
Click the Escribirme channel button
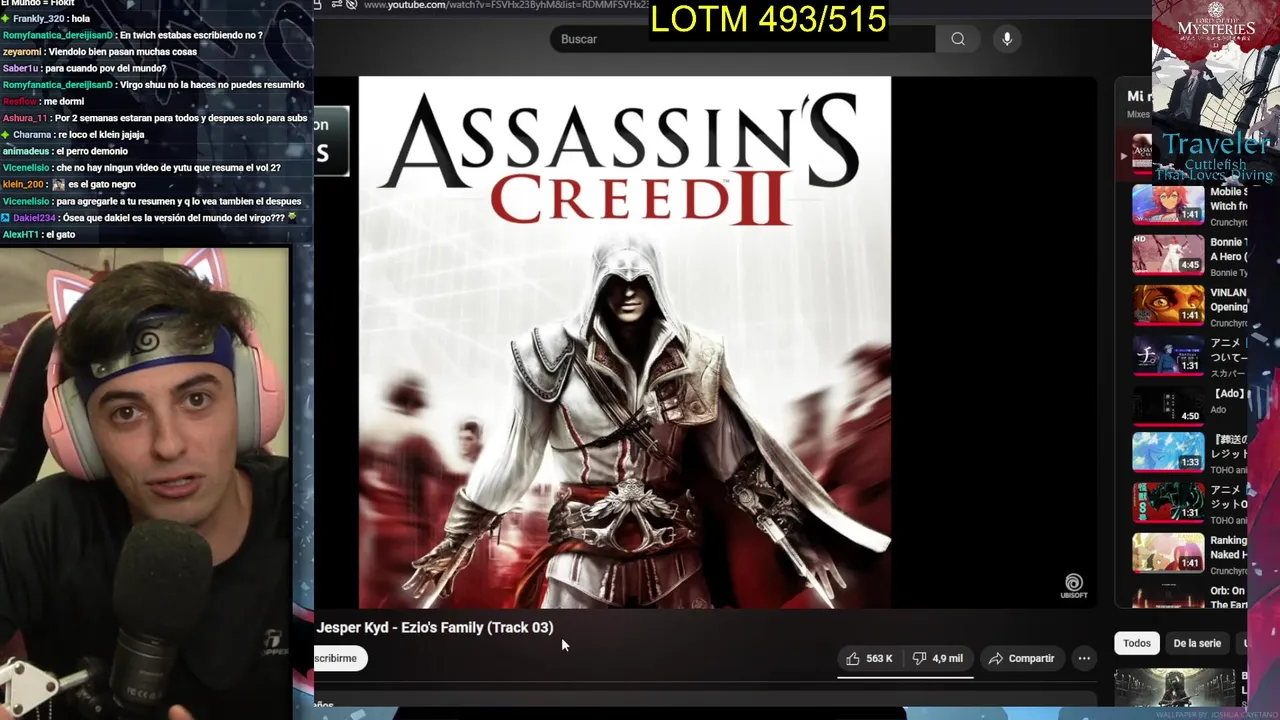click(340, 658)
